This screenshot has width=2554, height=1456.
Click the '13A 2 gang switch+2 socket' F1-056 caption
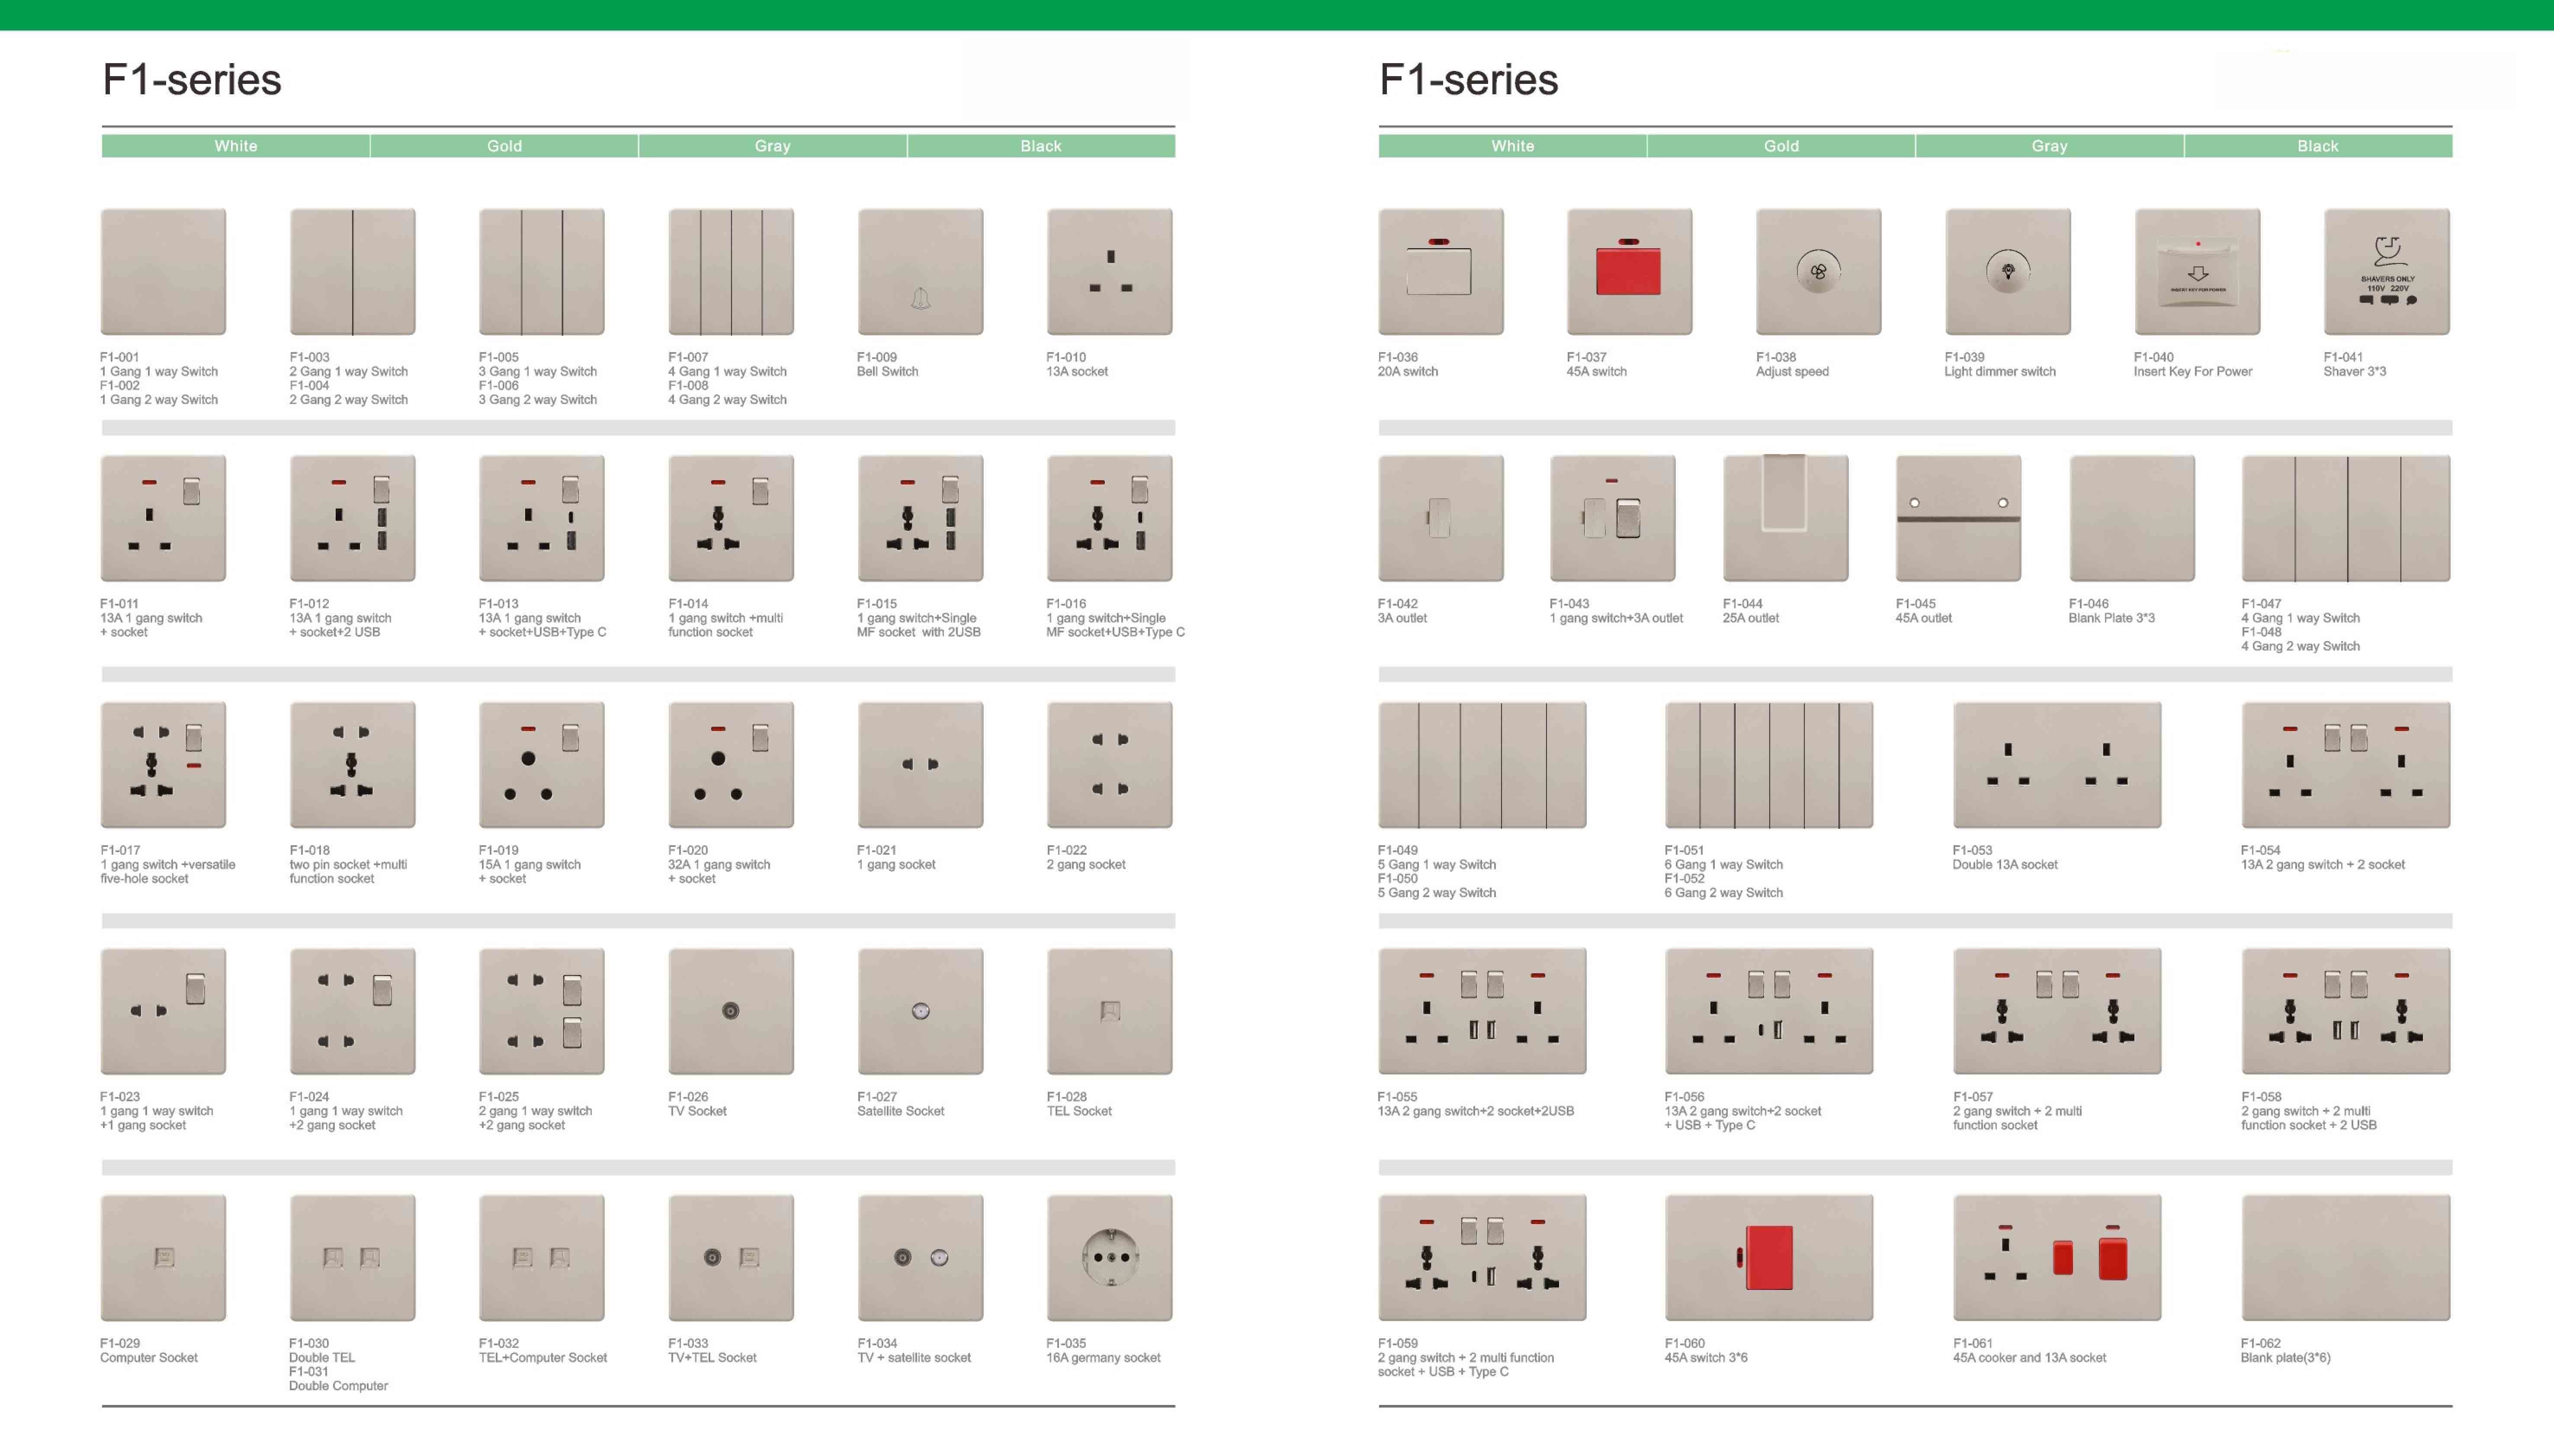(1743, 1112)
